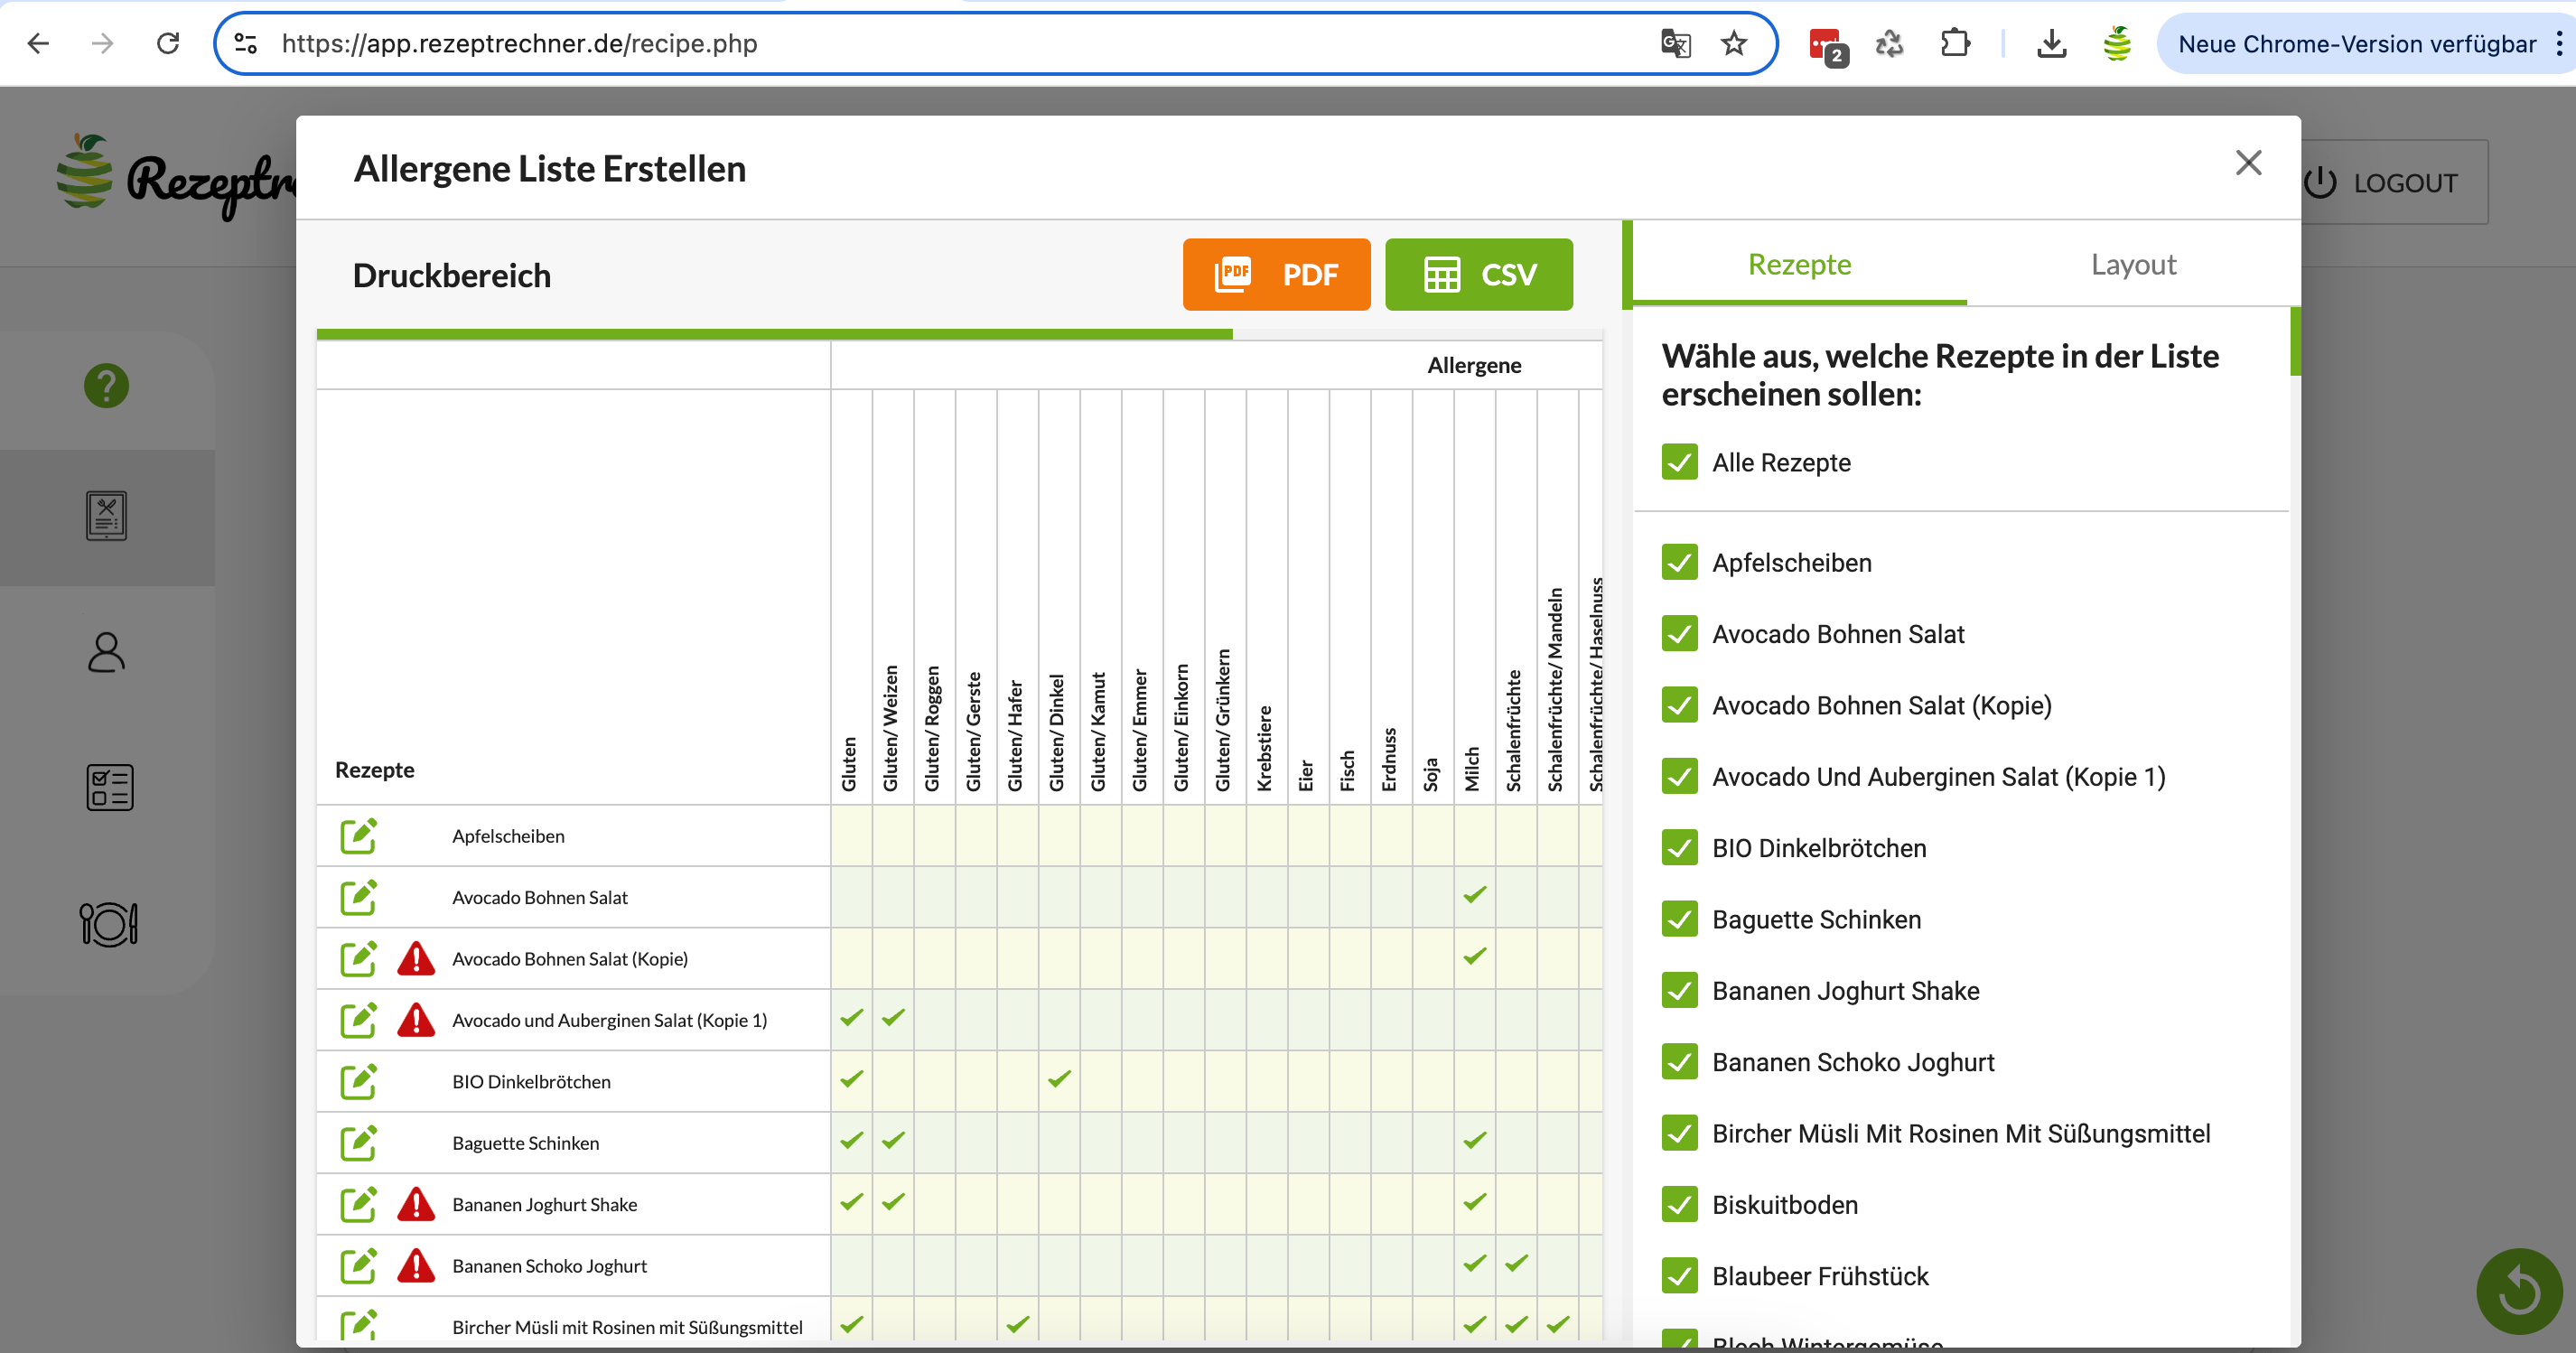The height and width of the screenshot is (1353, 2576).
Task: Click the Milch column header
Action: tap(1472, 769)
